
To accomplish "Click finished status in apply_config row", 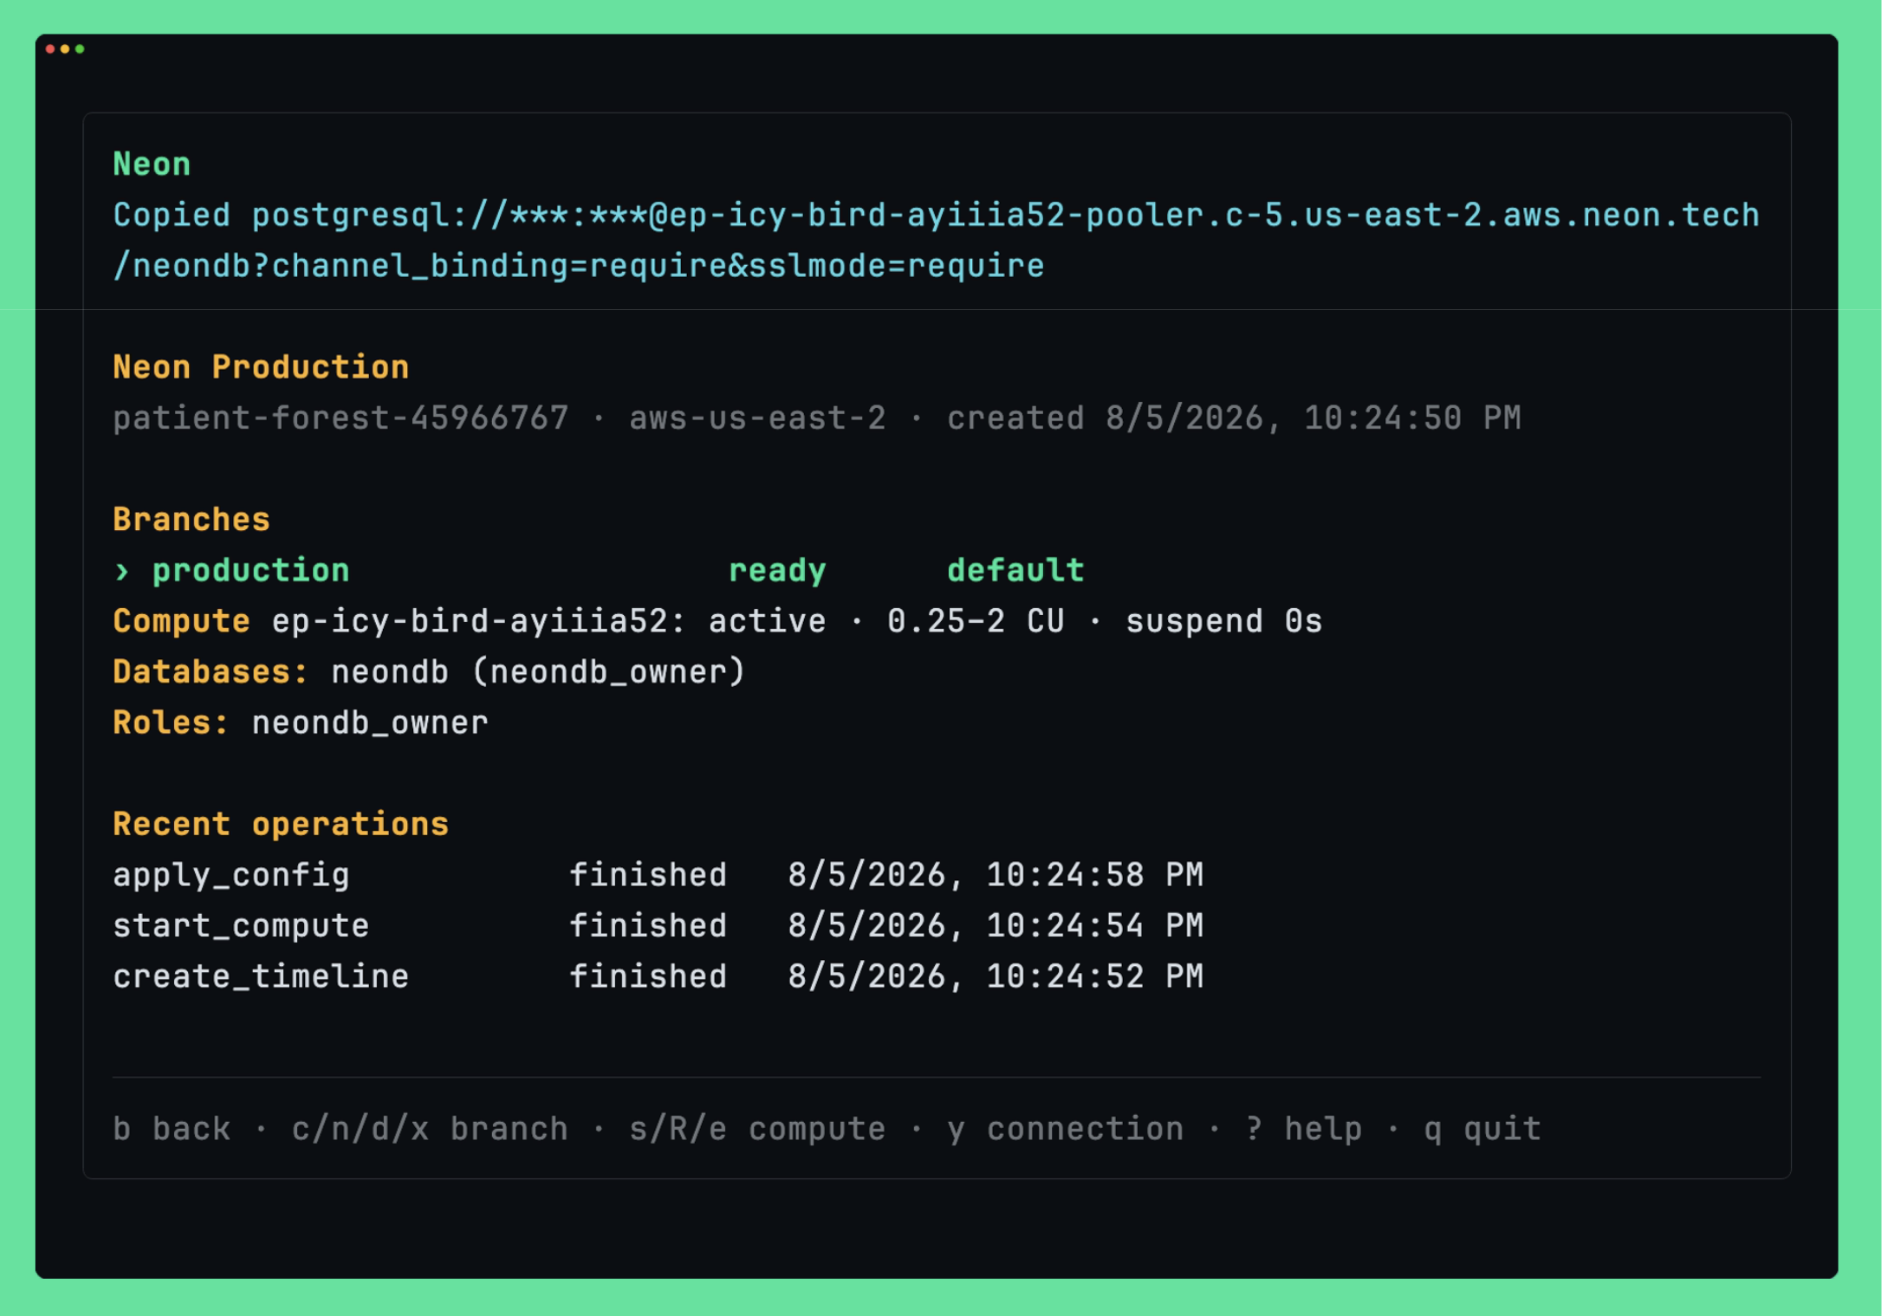I will [x=648, y=875].
